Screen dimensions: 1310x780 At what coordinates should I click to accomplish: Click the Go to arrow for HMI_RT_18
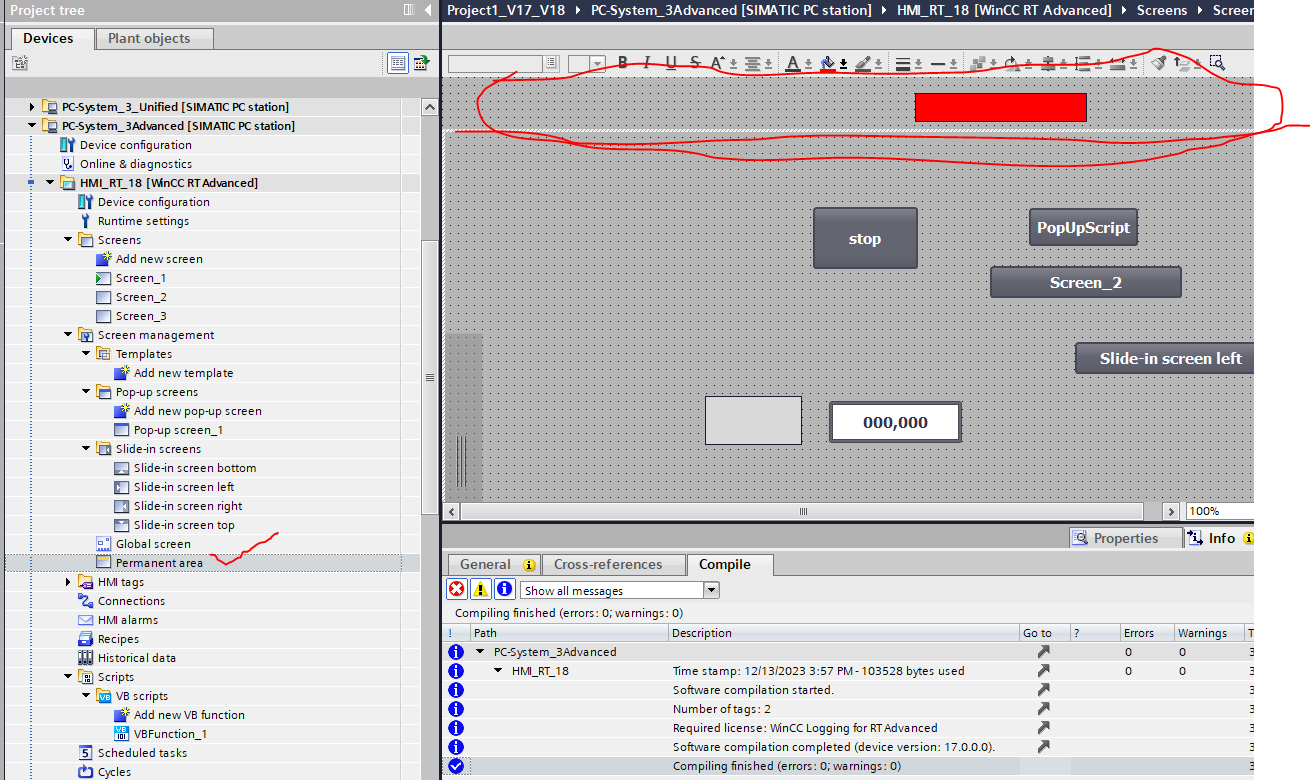point(1043,671)
